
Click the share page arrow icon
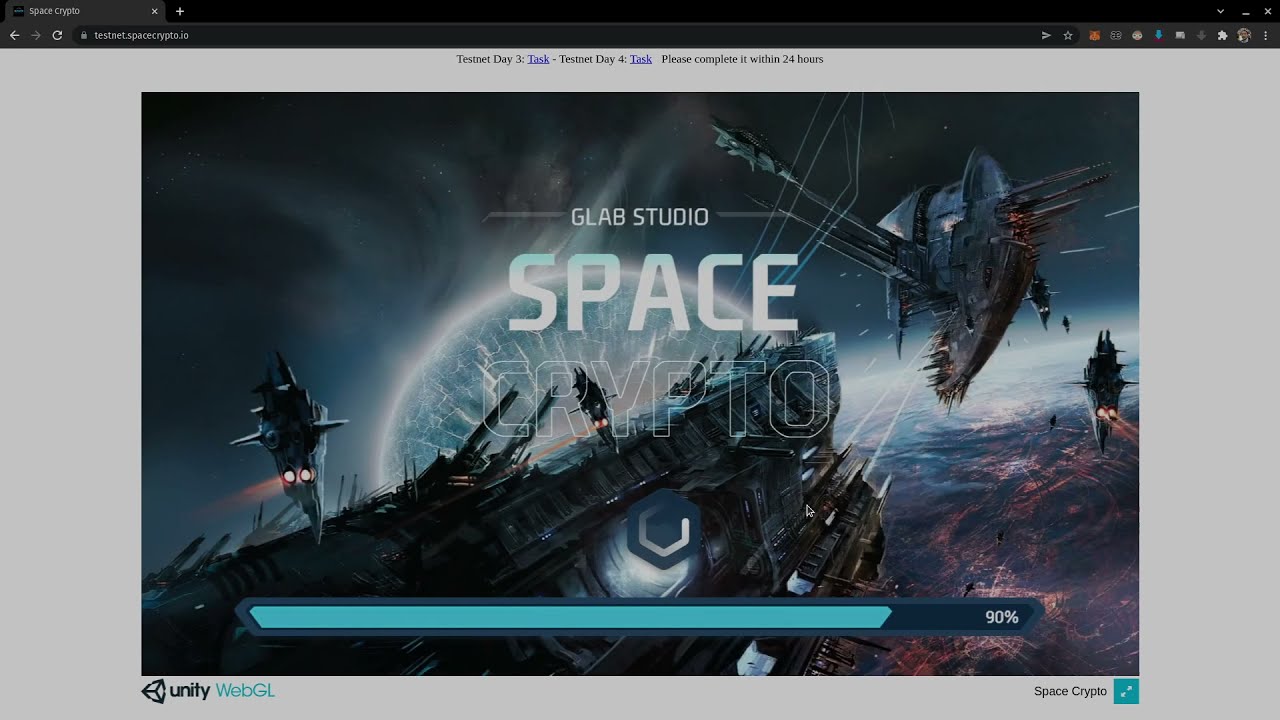point(1046,35)
